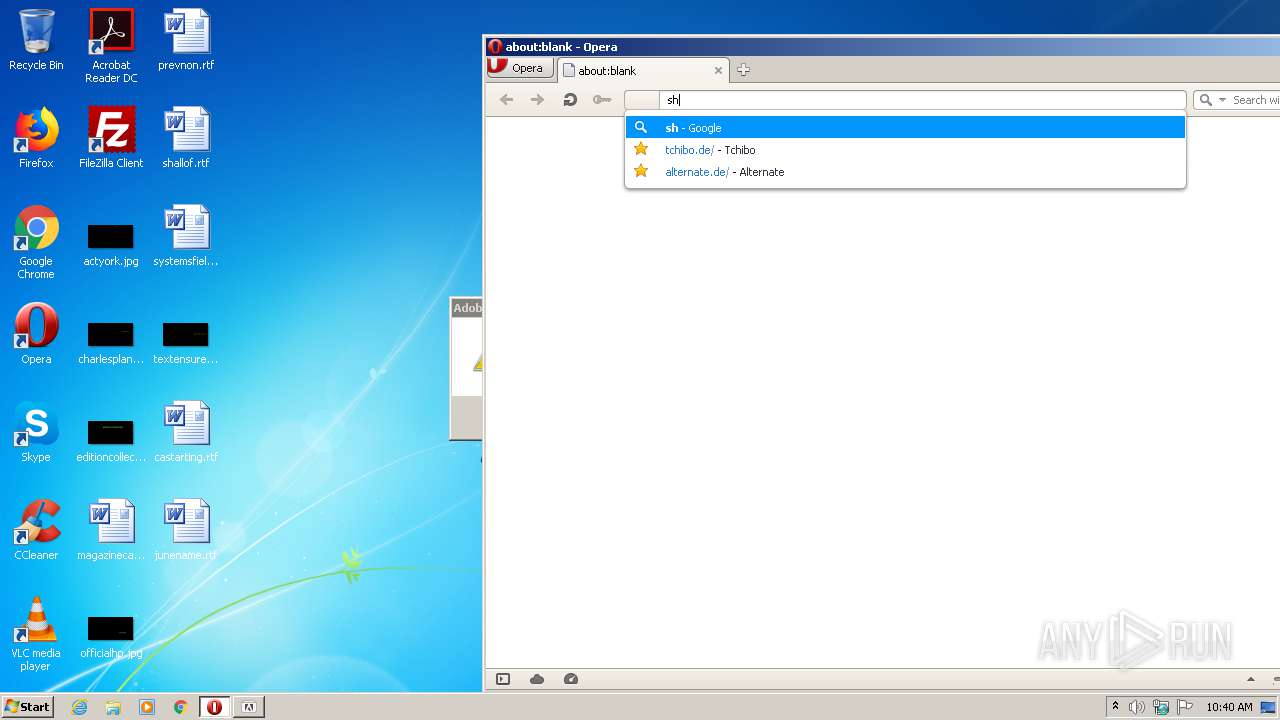Screen dimensions: 1280x720
Task: Click the Show desktop tray button
Action: (x=1270, y=707)
